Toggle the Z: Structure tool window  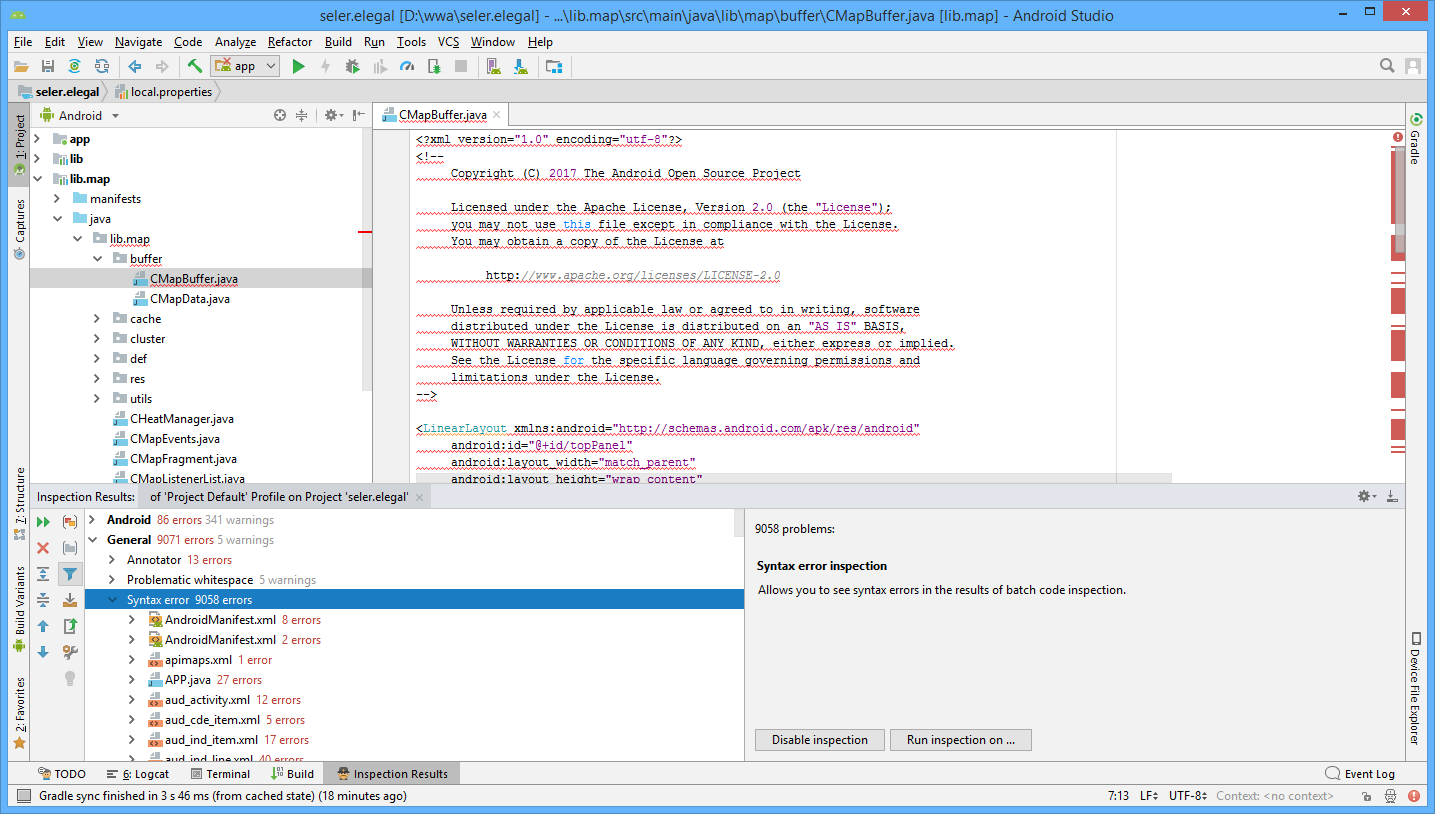click(19, 503)
